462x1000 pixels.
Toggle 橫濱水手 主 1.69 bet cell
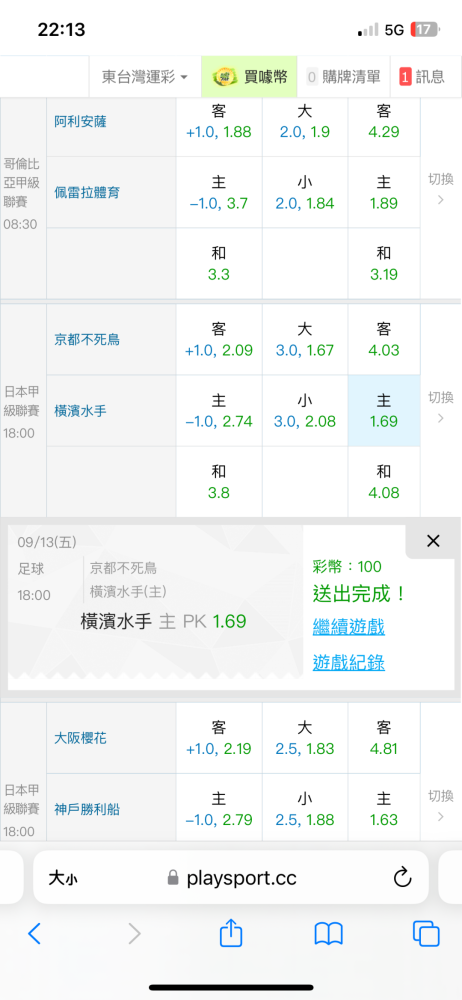click(384, 411)
